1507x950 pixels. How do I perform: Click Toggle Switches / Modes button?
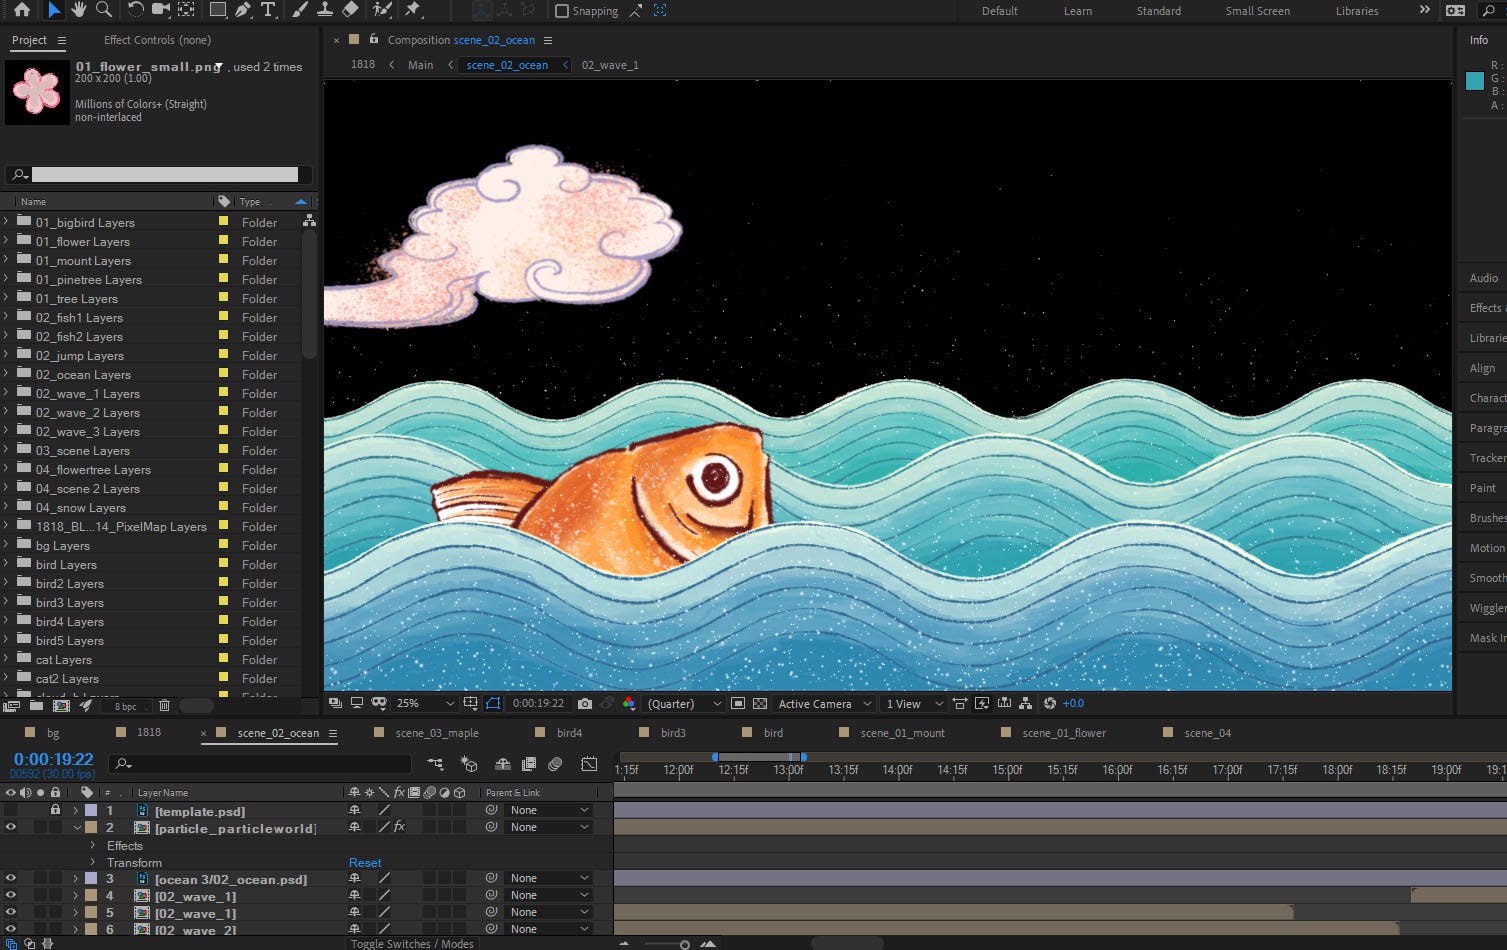click(412, 943)
